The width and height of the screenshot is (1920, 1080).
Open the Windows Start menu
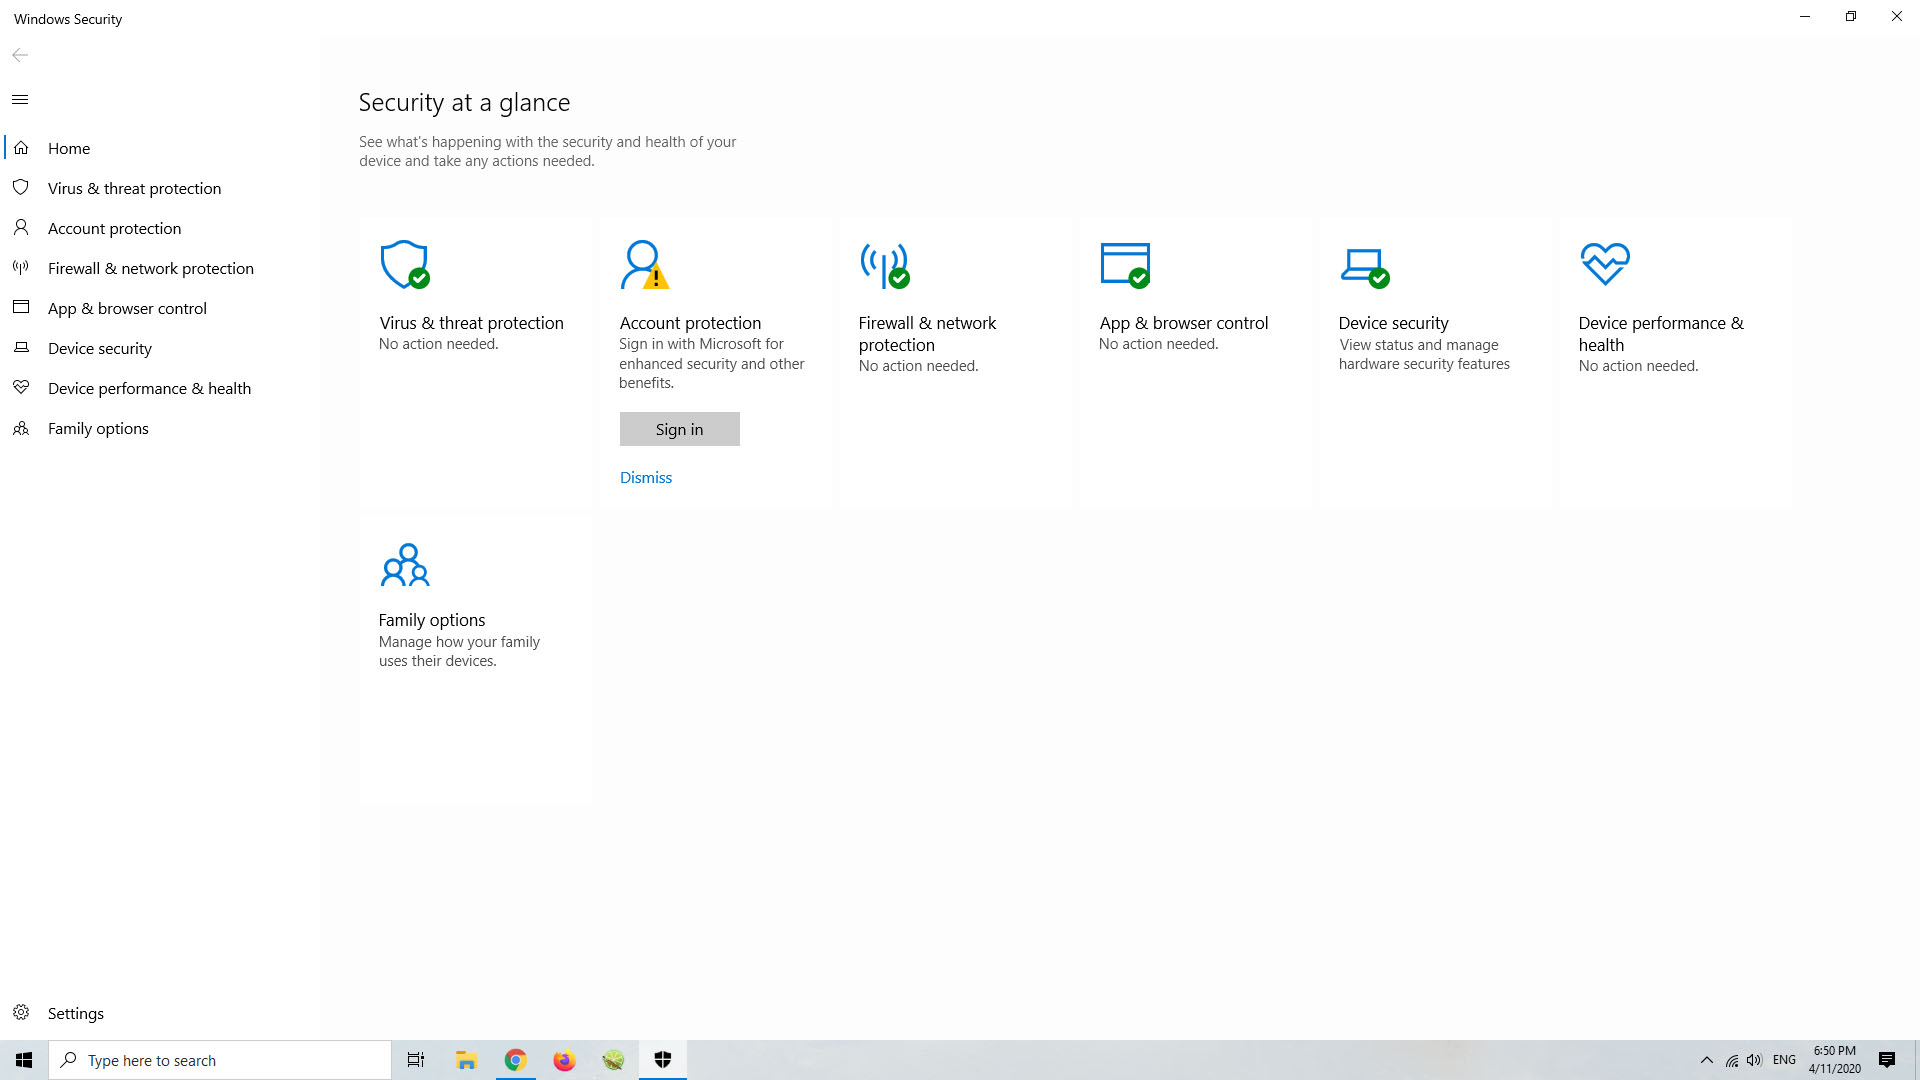pos(24,1060)
